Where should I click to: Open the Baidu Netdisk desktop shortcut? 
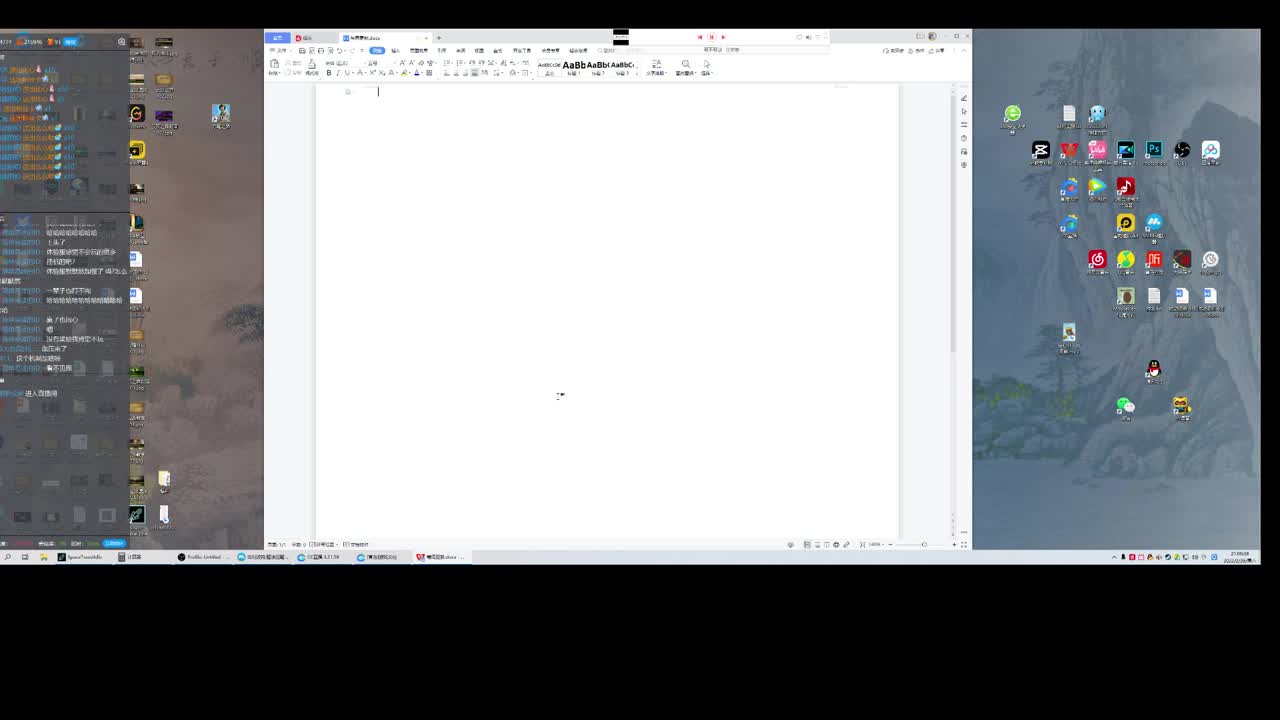click(x=1211, y=149)
